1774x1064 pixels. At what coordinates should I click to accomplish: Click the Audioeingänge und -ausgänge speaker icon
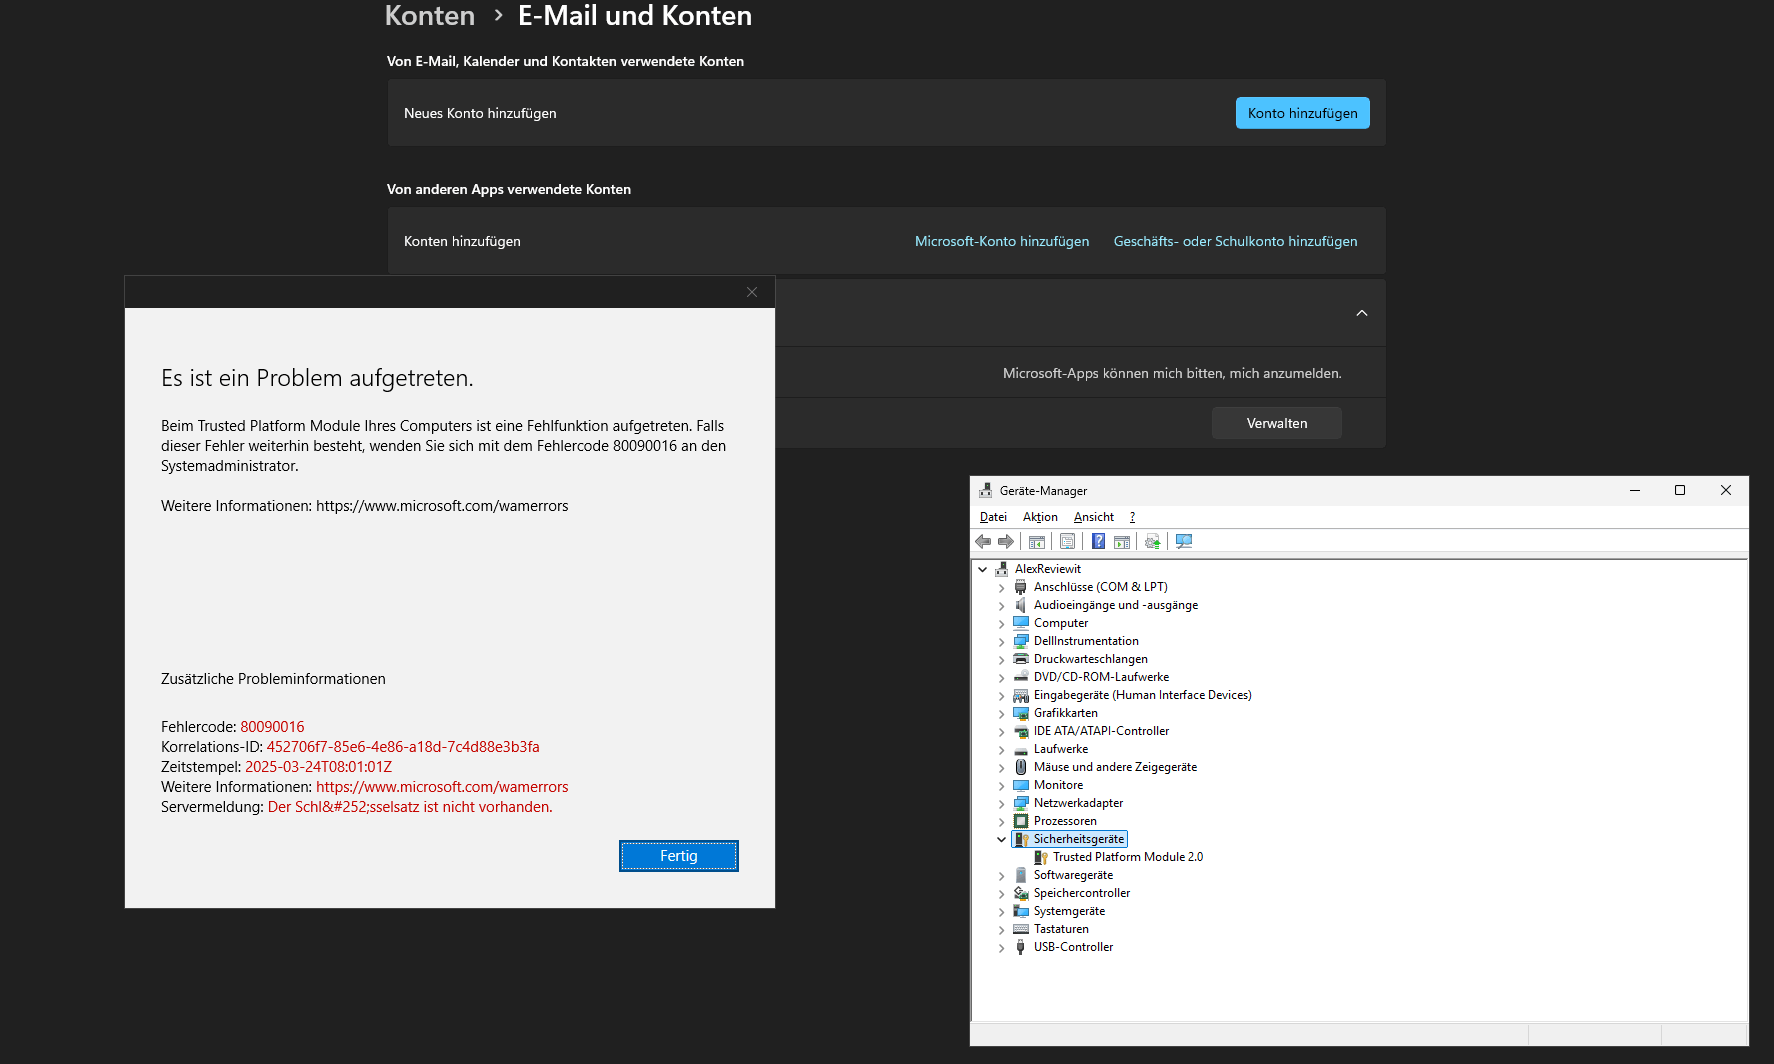[1021, 605]
